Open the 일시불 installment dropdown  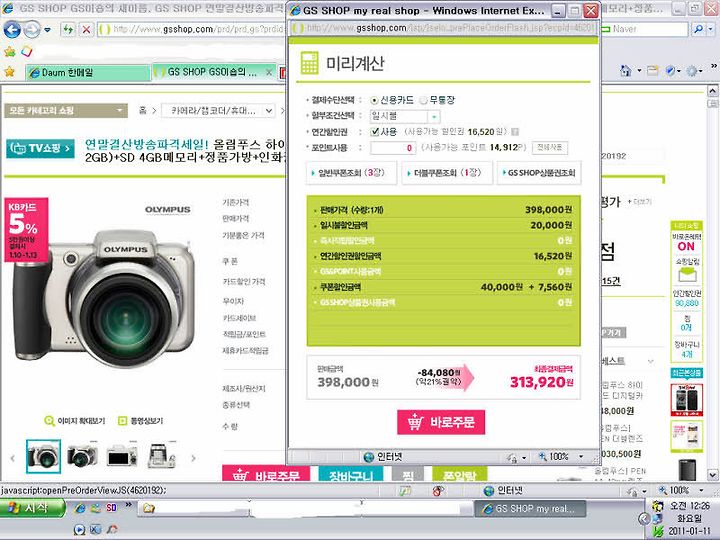434,117
